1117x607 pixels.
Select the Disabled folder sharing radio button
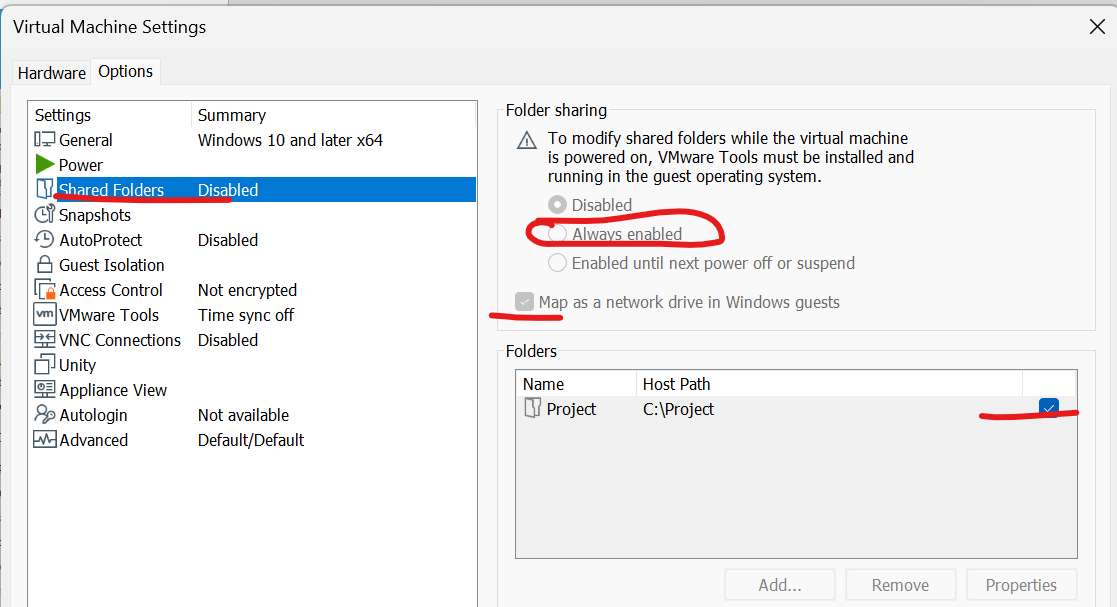click(x=557, y=204)
